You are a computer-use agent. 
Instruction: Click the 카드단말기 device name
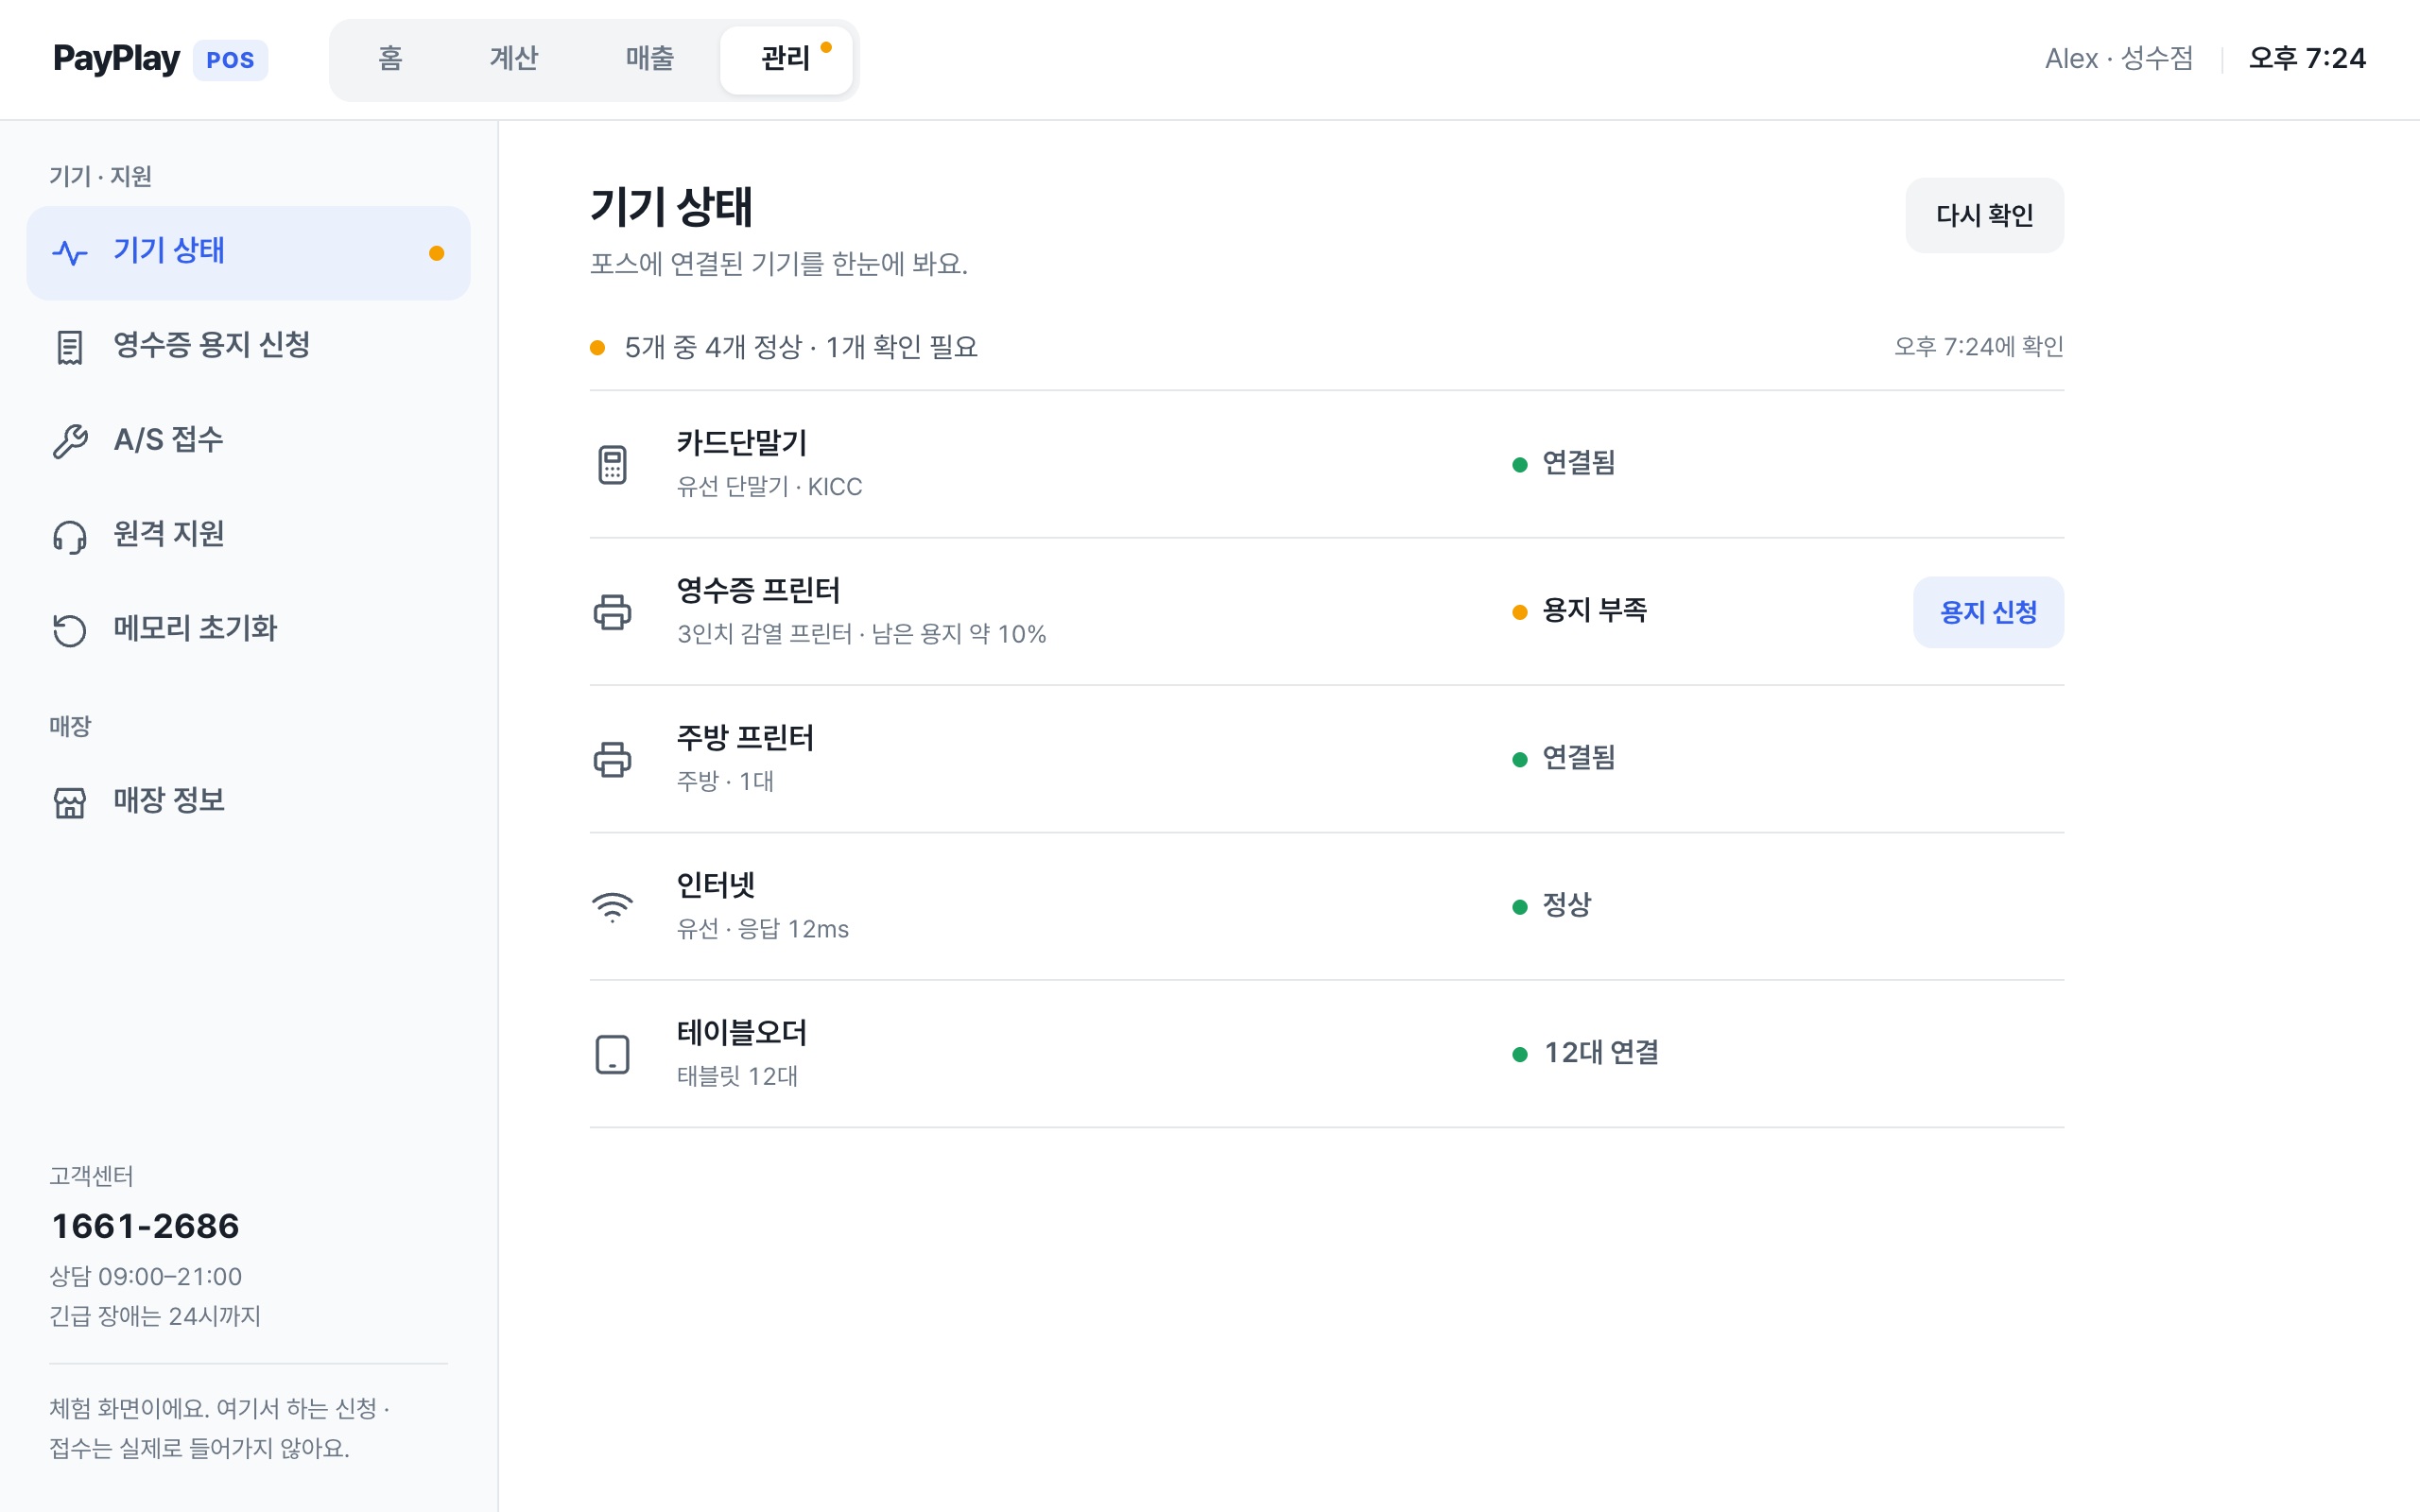click(x=741, y=443)
